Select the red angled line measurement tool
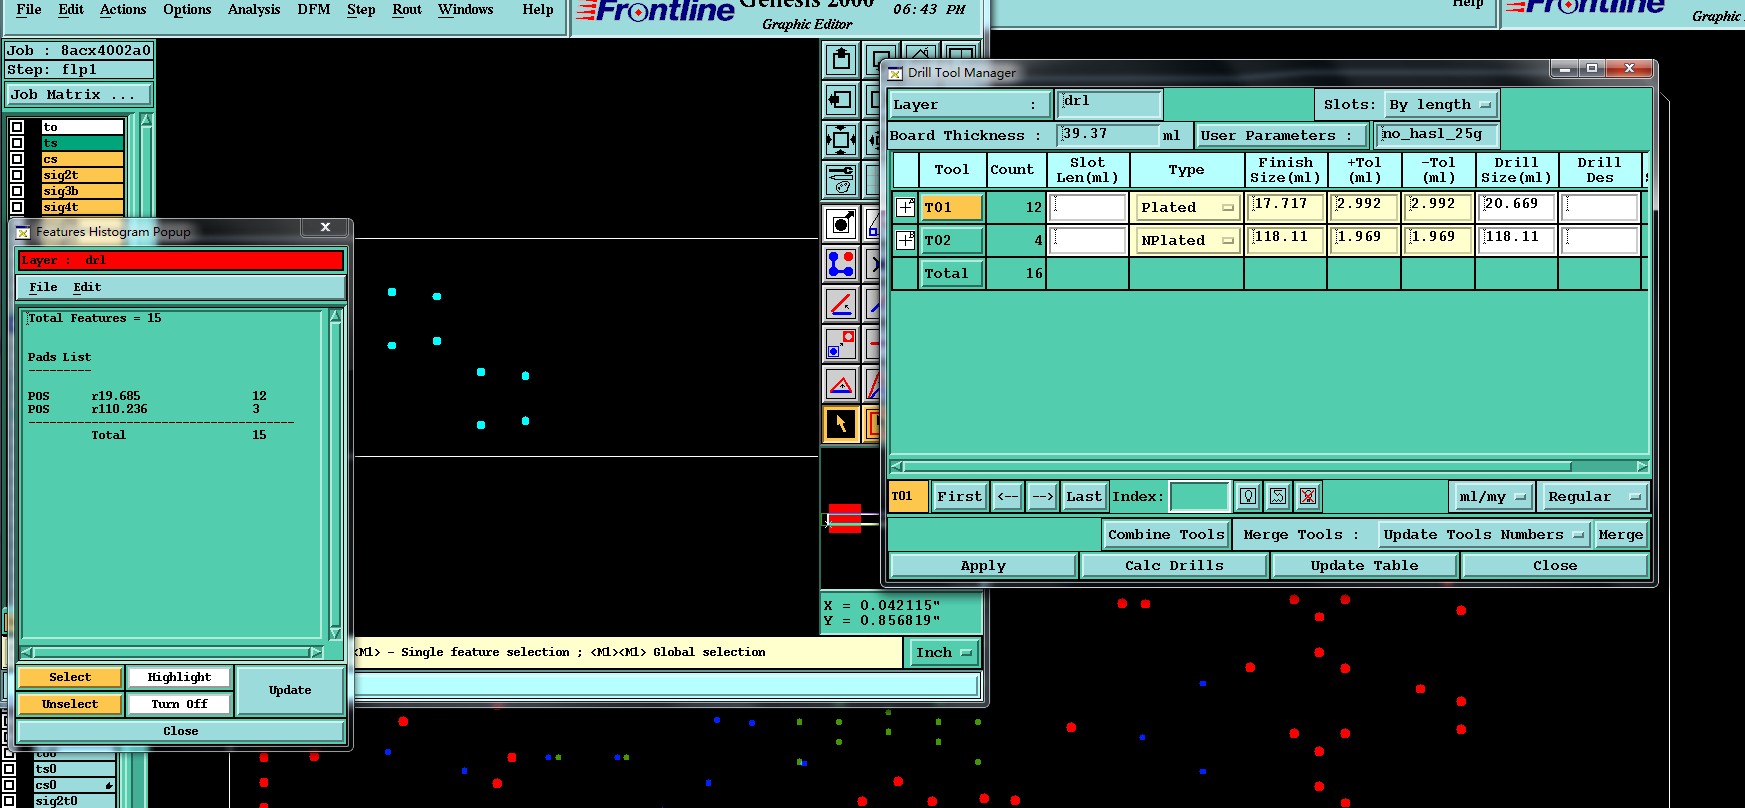The height and width of the screenshot is (808, 1745). point(841,304)
